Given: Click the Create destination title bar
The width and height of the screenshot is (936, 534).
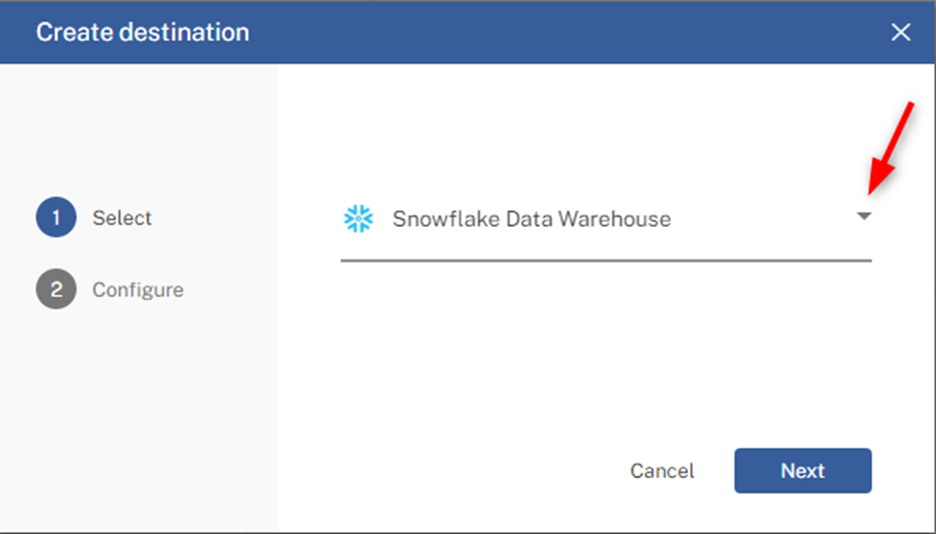Looking at the screenshot, I should coord(468,32).
